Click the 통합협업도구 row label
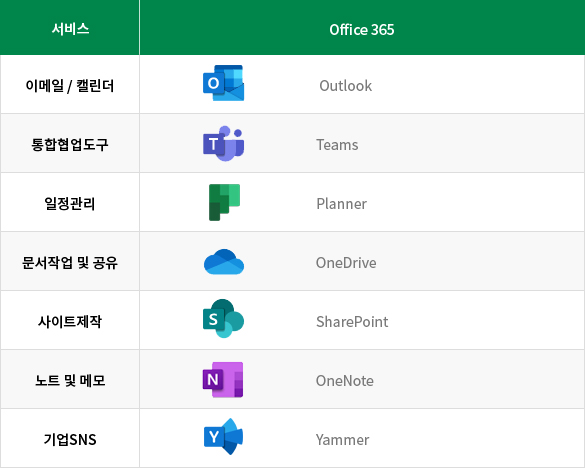Screen dimensions: 585x468 coord(70,144)
